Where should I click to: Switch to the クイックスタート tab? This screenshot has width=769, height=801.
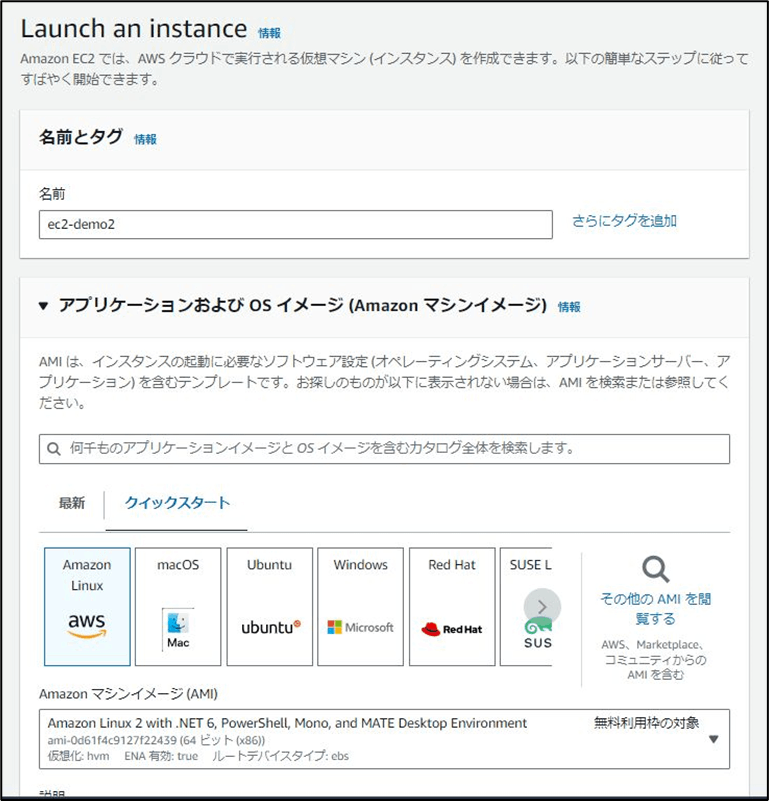click(x=177, y=503)
